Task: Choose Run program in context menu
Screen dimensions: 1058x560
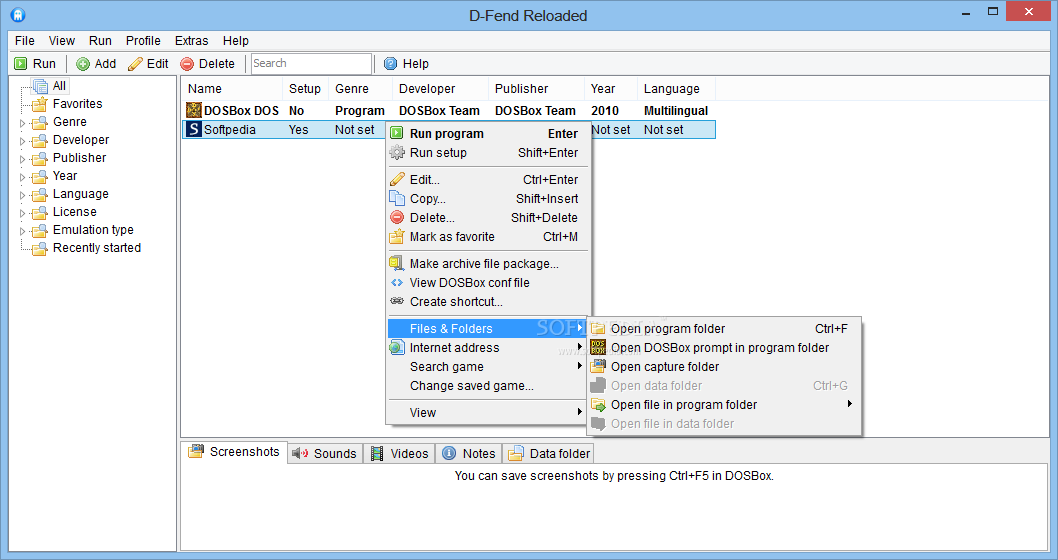Action: 487,134
